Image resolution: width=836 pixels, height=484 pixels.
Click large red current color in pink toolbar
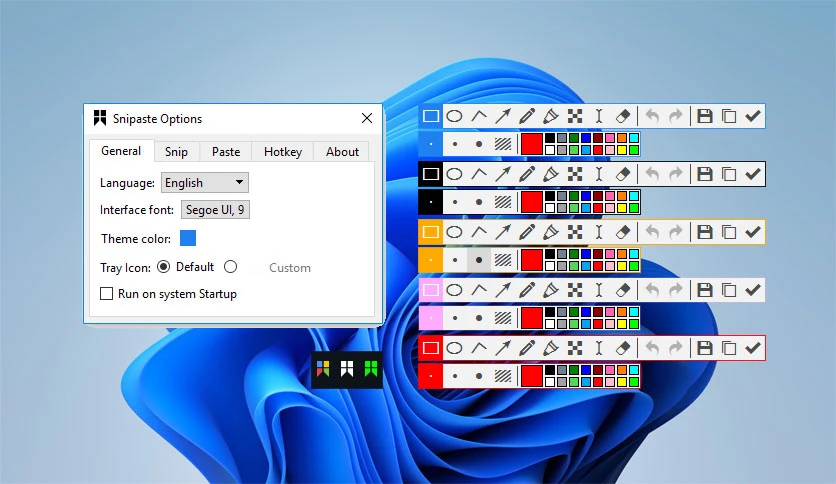(x=532, y=318)
